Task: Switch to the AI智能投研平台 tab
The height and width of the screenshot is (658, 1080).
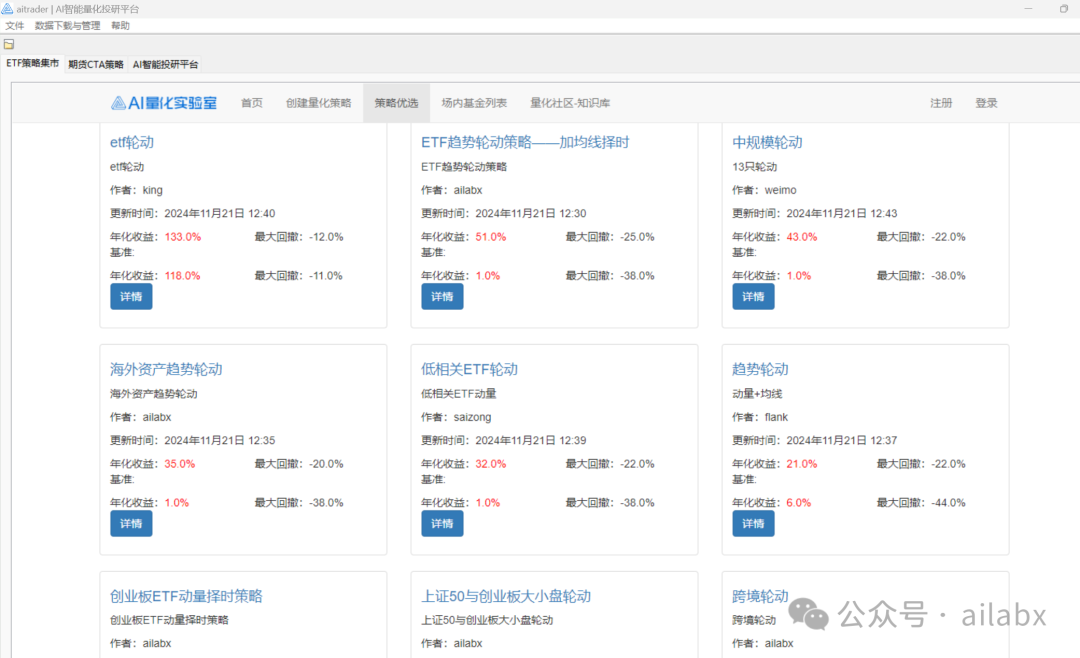Action: (x=165, y=65)
